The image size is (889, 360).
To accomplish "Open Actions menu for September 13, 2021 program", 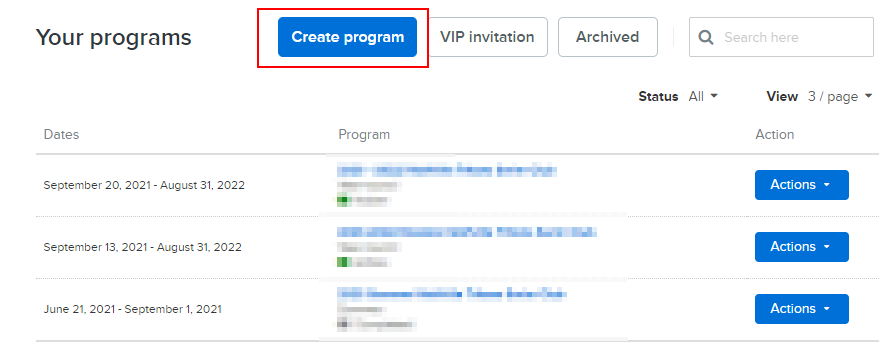I will [801, 247].
